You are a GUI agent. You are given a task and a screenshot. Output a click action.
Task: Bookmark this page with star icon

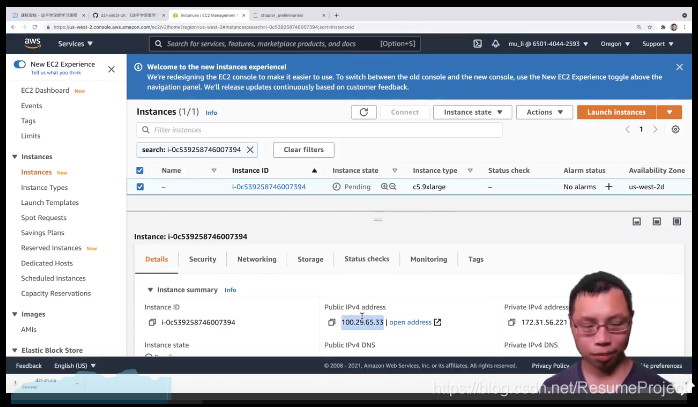[x=649, y=27]
